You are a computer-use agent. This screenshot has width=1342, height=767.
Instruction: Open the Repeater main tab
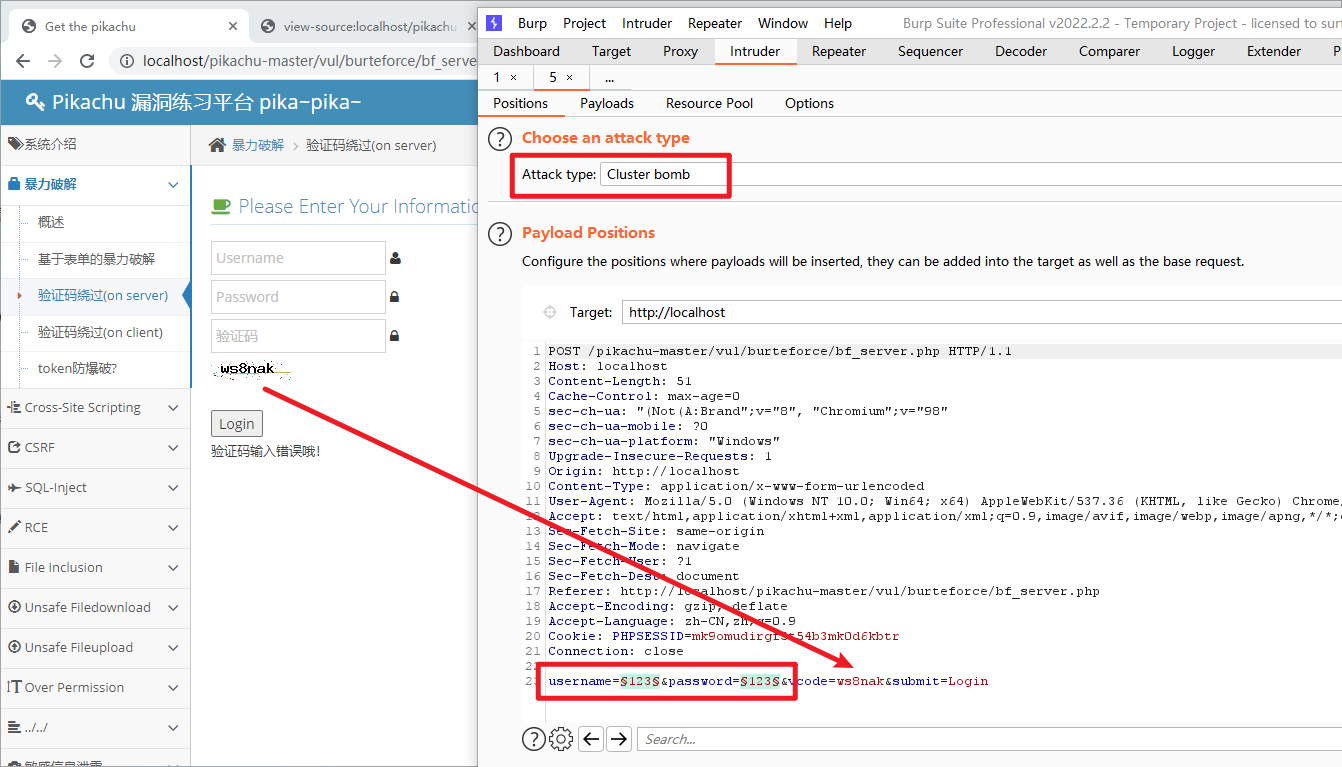(838, 51)
